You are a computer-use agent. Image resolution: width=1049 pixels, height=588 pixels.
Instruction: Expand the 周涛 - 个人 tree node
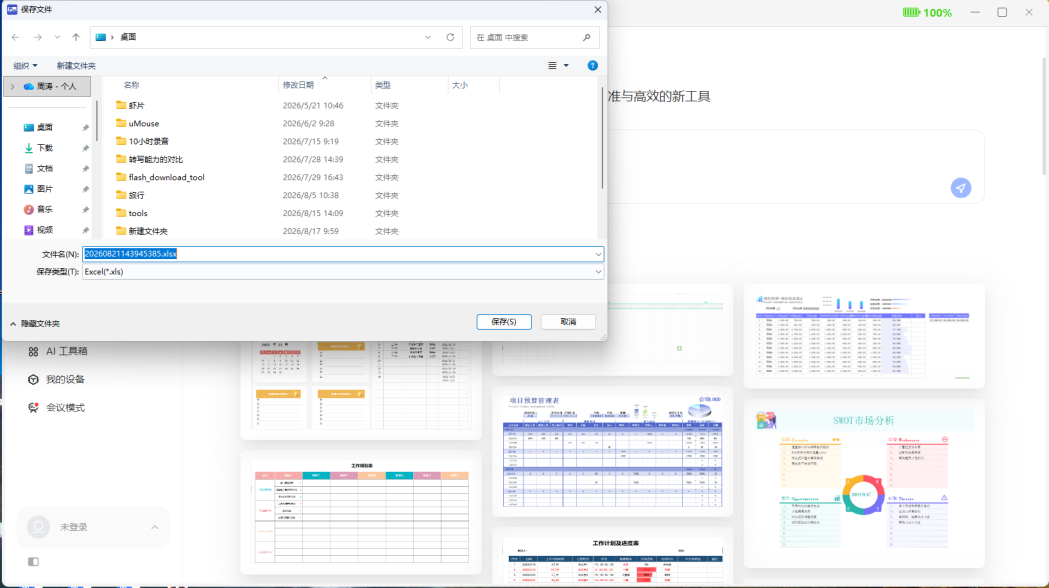pyautogui.click(x=12, y=87)
